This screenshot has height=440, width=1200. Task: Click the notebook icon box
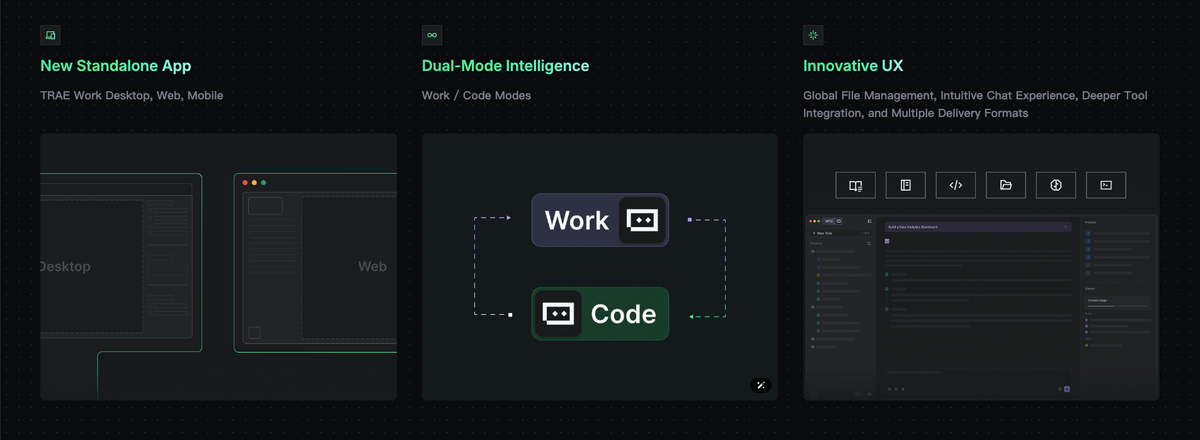[905, 185]
